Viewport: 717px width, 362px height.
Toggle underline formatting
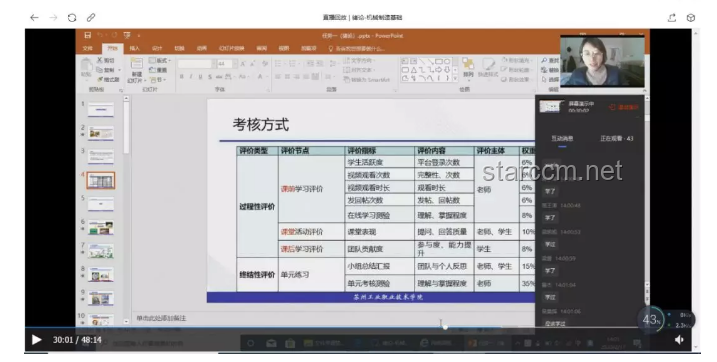click(200, 77)
